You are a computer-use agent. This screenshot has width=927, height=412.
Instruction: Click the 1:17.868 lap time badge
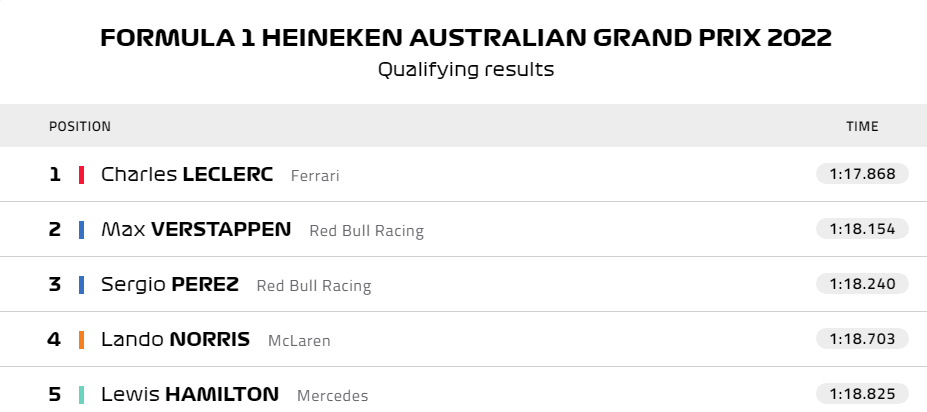tap(862, 174)
